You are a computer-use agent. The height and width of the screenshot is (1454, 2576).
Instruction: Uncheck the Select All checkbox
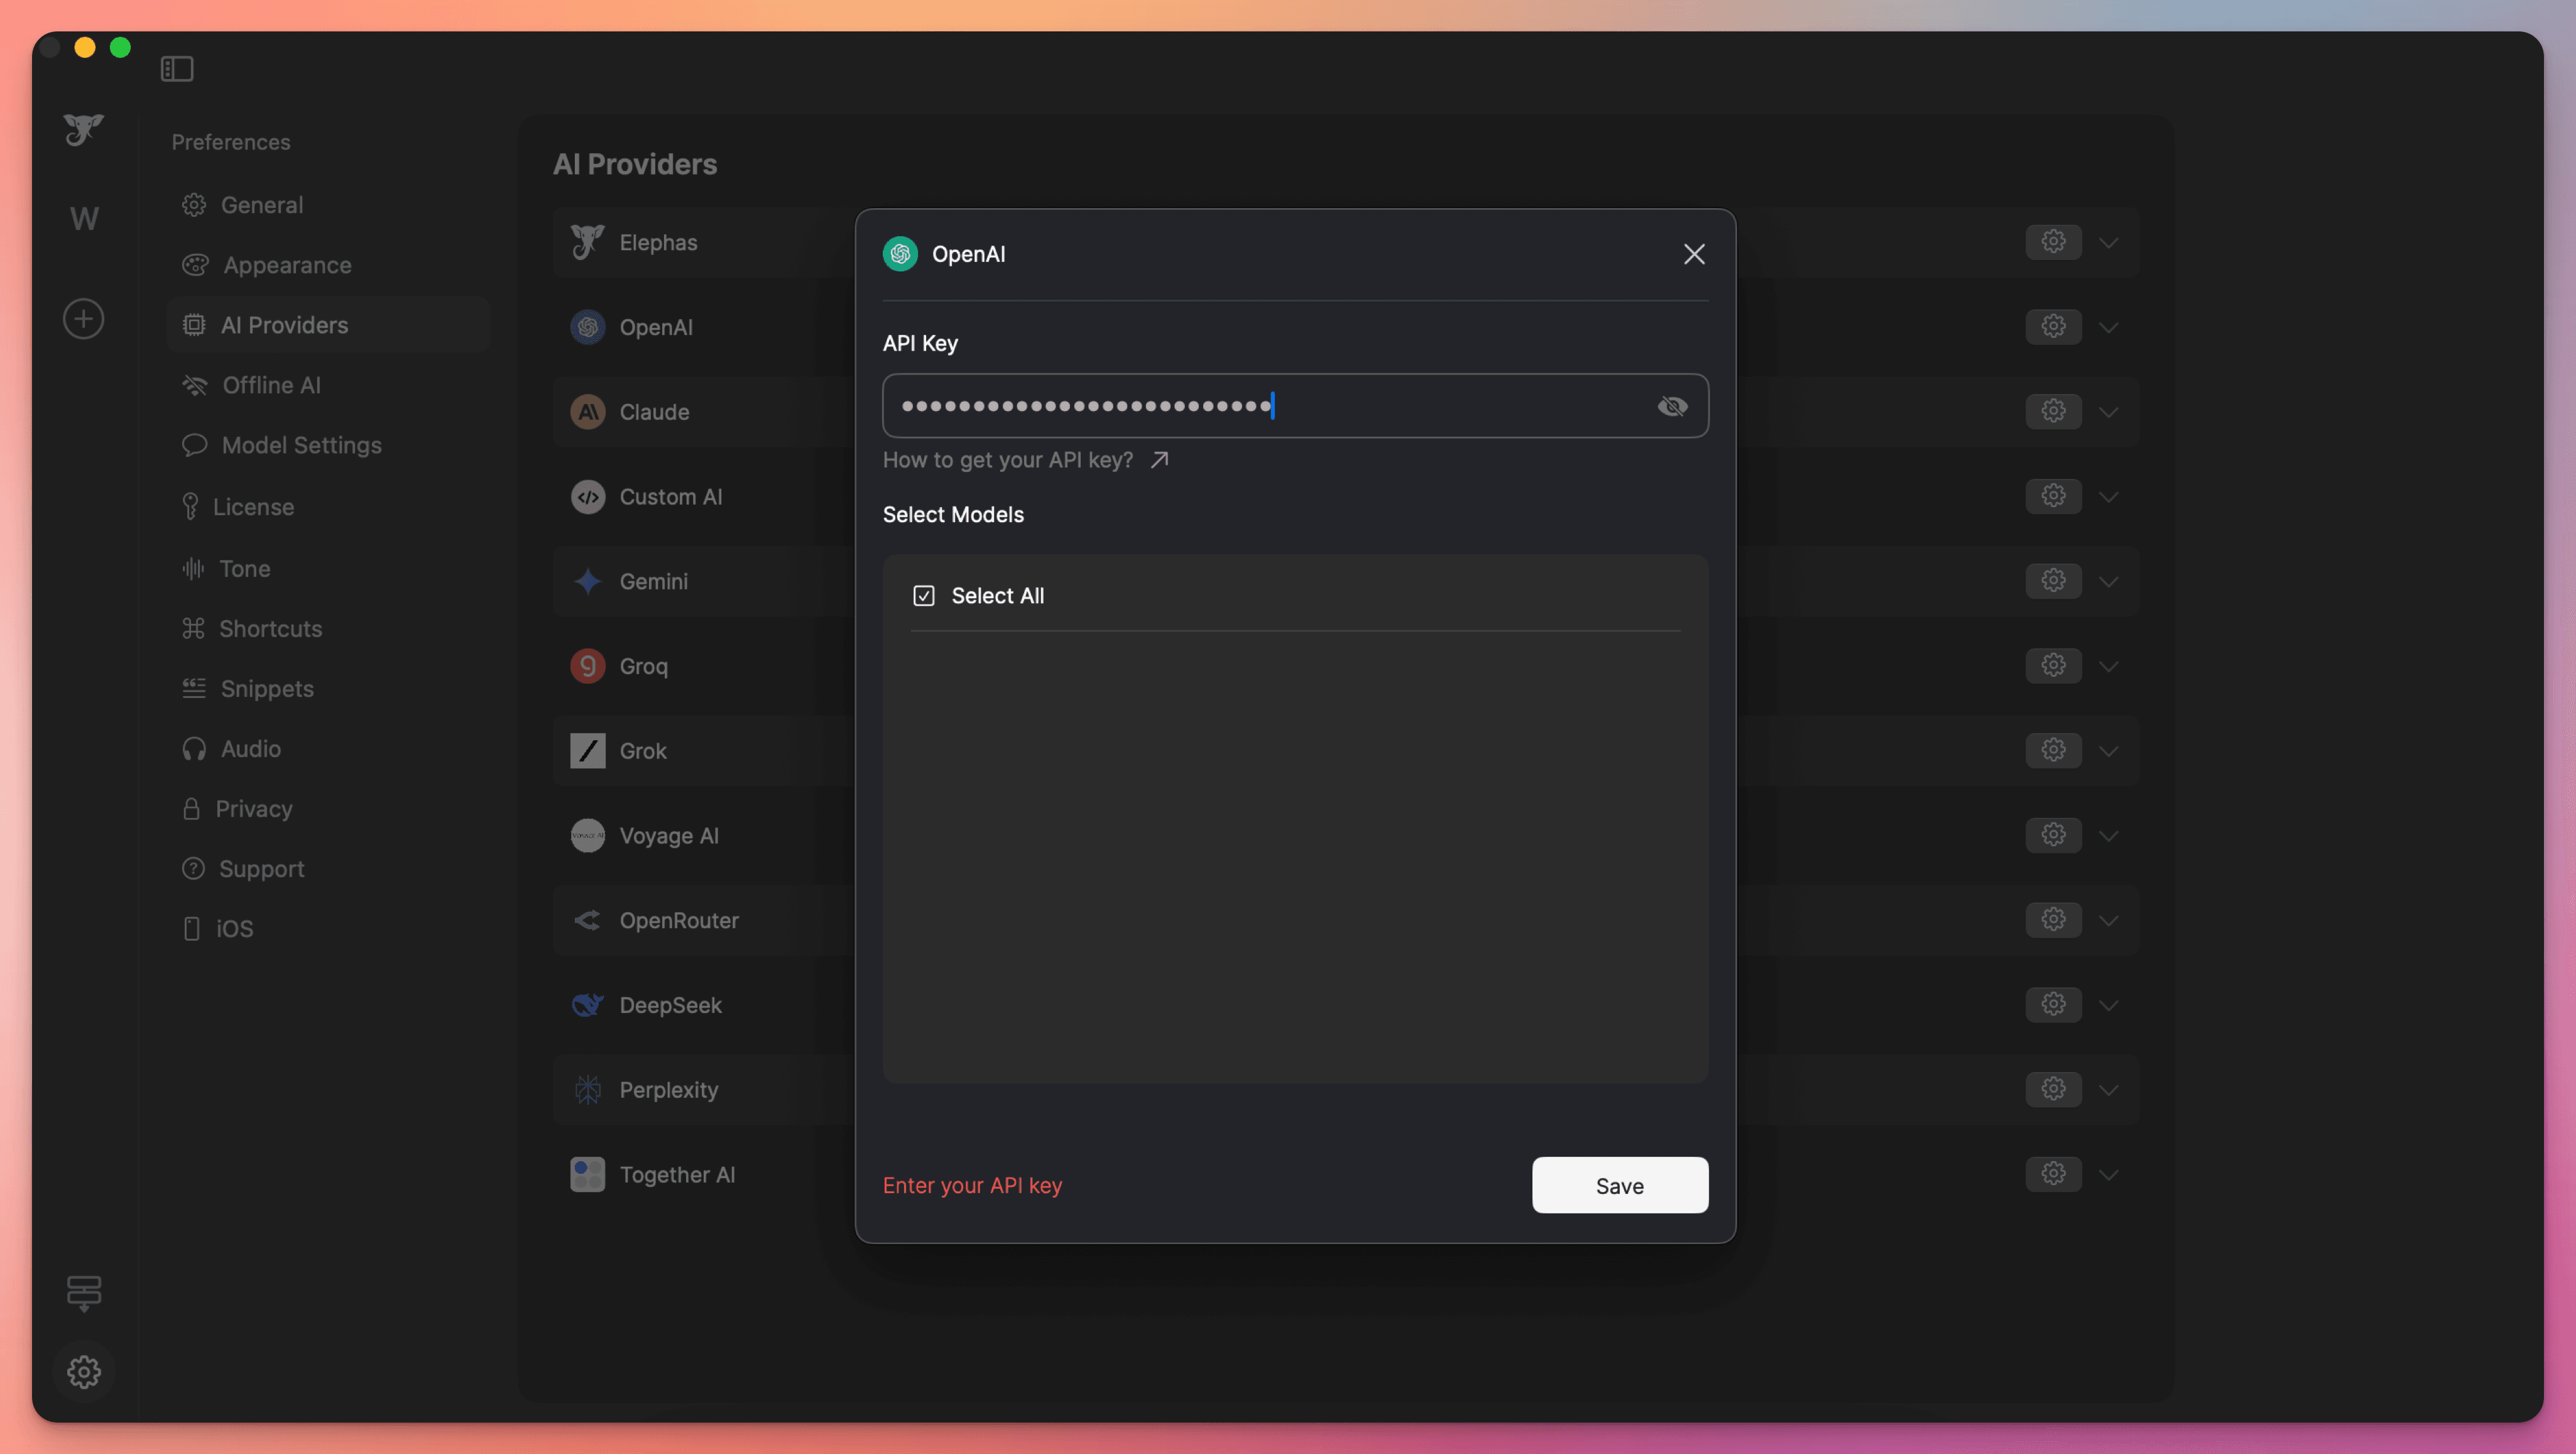(x=923, y=596)
